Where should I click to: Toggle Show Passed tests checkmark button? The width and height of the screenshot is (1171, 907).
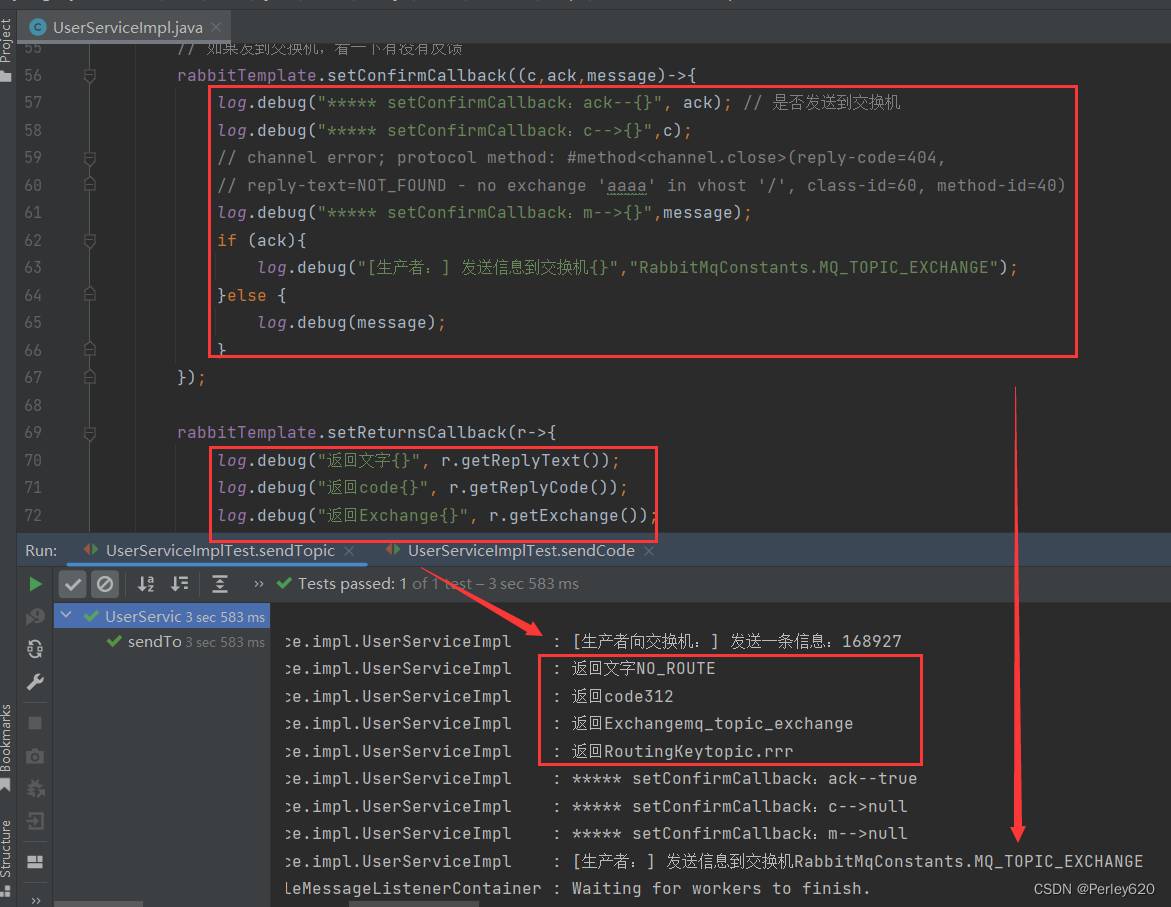pyautogui.click(x=72, y=583)
